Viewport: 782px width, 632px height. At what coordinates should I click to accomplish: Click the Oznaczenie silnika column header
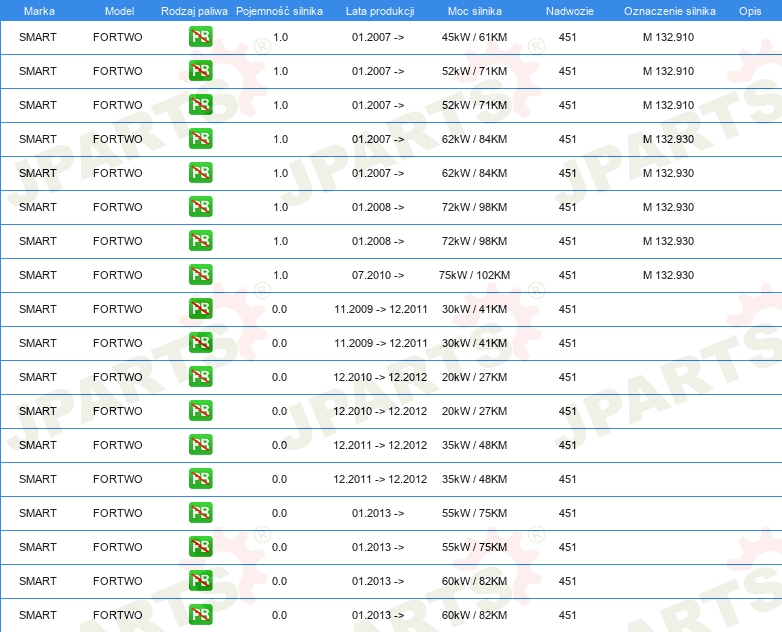tap(670, 11)
